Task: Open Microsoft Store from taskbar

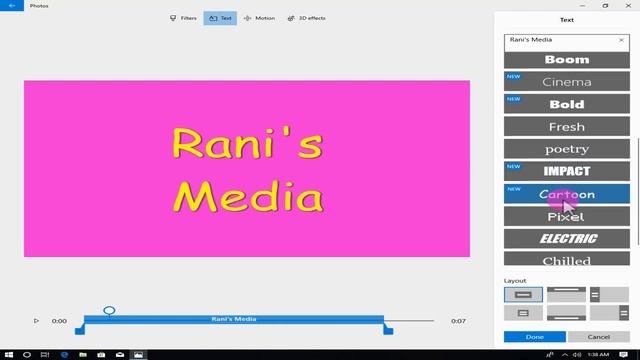Action: coord(101,355)
